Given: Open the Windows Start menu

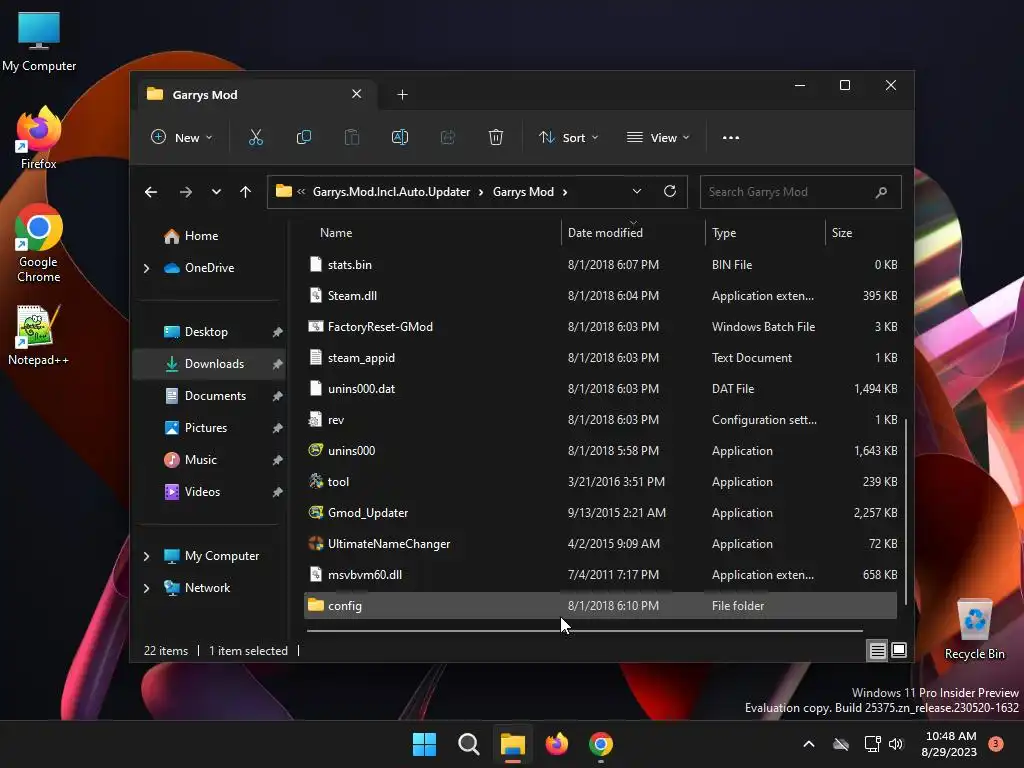Looking at the screenshot, I should tap(424, 744).
